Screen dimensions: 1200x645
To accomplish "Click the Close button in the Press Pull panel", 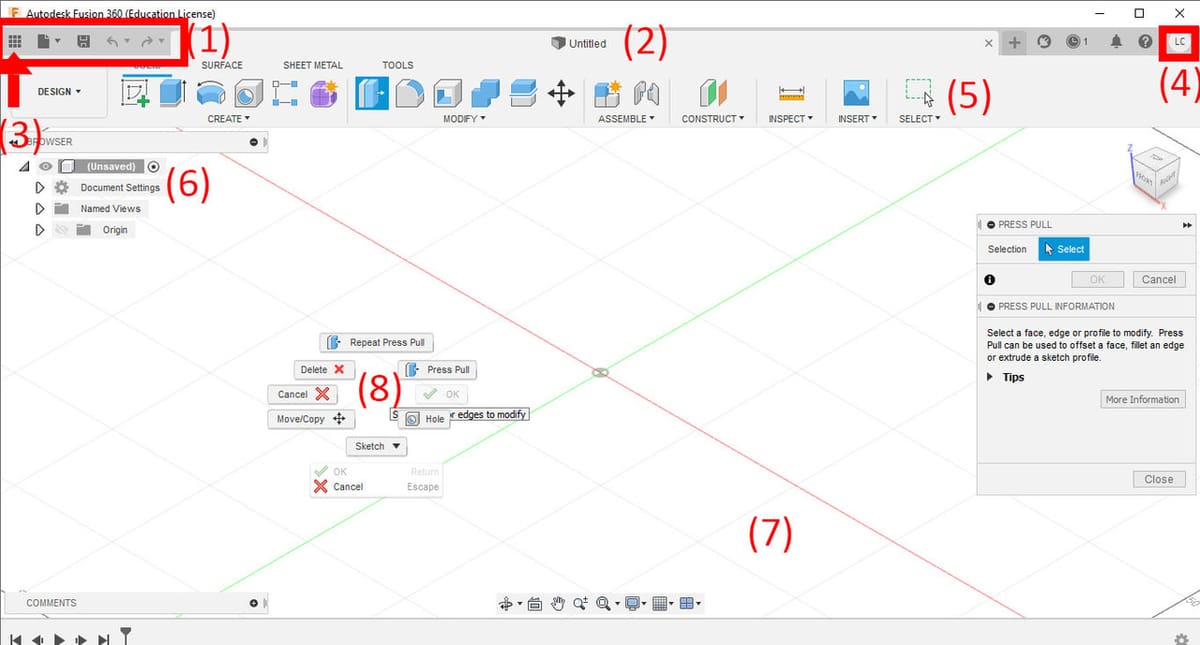I will (x=1158, y=479).
